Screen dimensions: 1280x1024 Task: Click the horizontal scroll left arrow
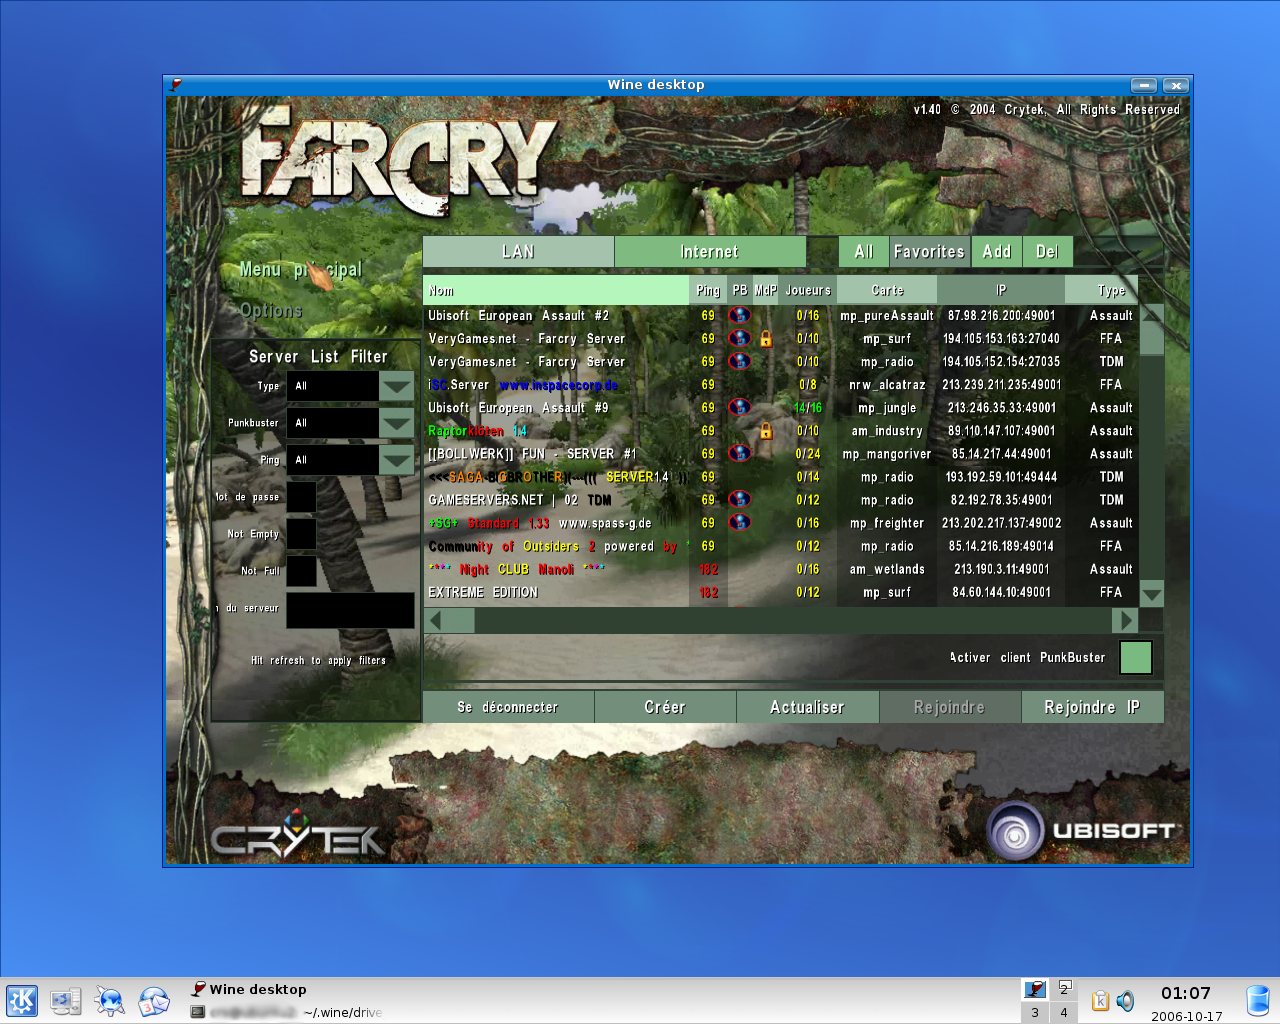click(435, 620)
